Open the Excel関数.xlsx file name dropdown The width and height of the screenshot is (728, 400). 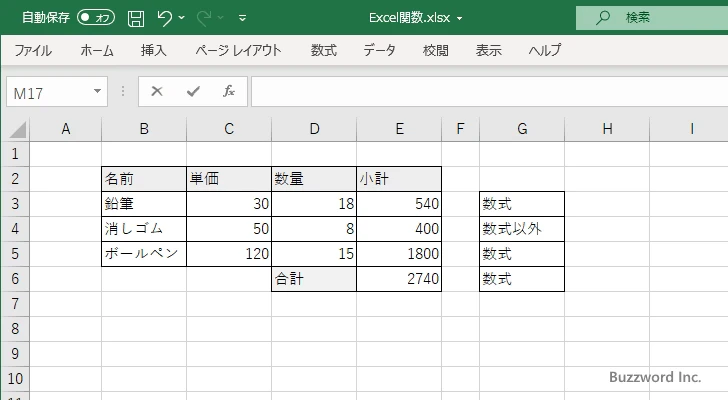click(460, 19)
